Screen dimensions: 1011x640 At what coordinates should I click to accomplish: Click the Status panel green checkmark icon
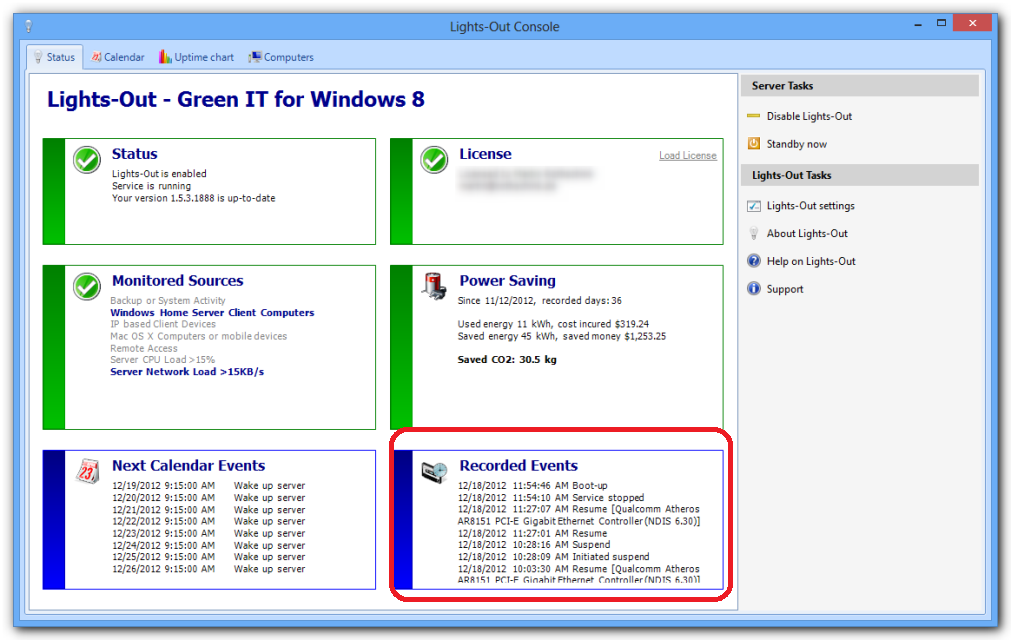(x=86, y=160)
